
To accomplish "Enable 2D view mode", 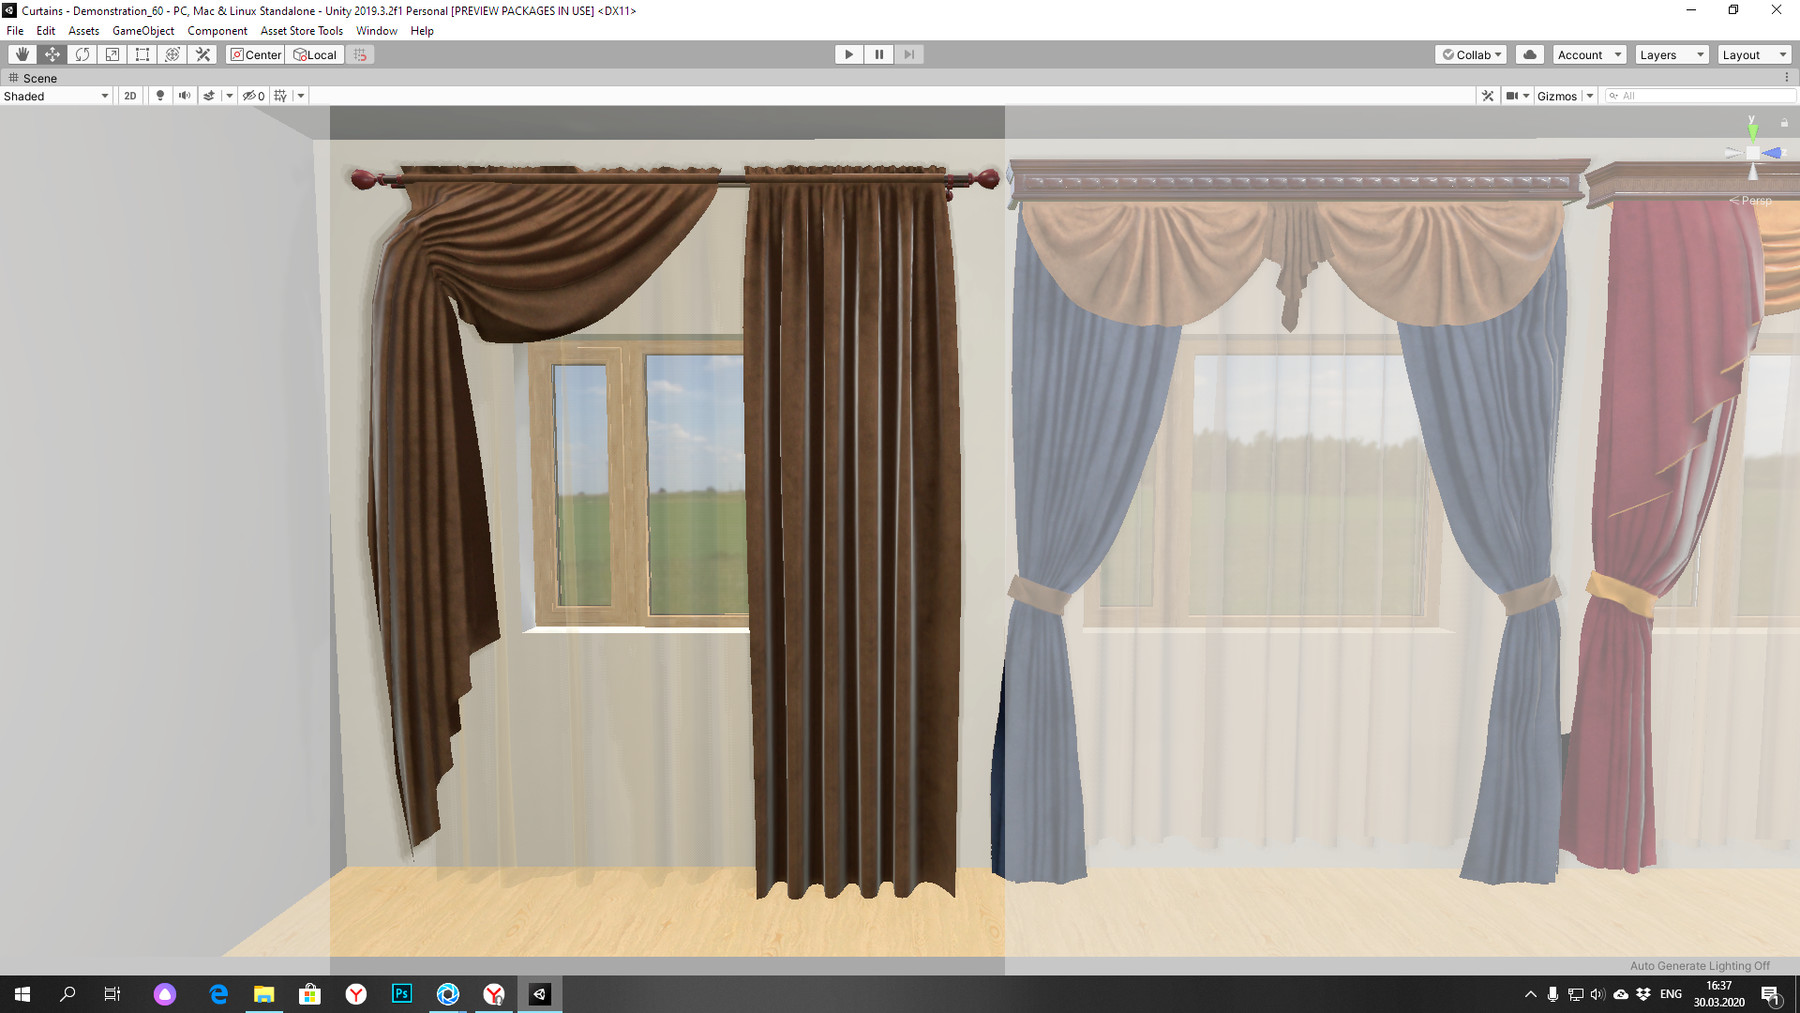I will [129, 95].
